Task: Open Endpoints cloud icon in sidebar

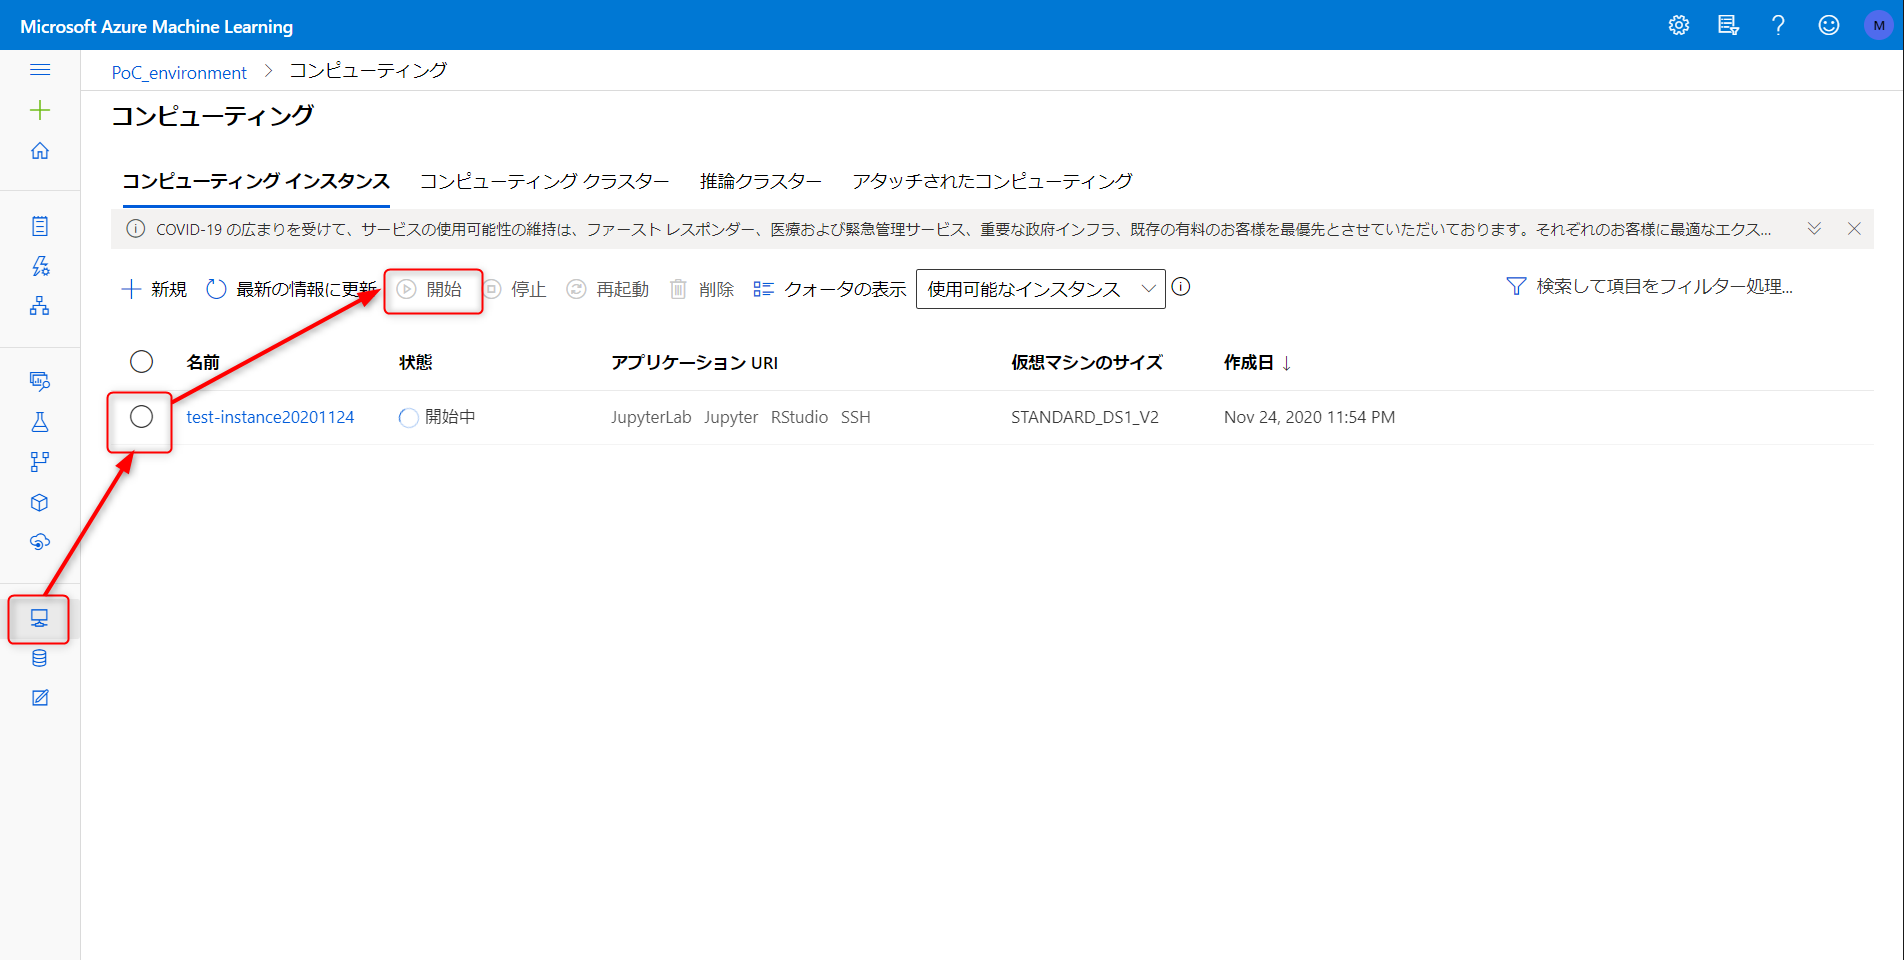Action: [40, 542]
